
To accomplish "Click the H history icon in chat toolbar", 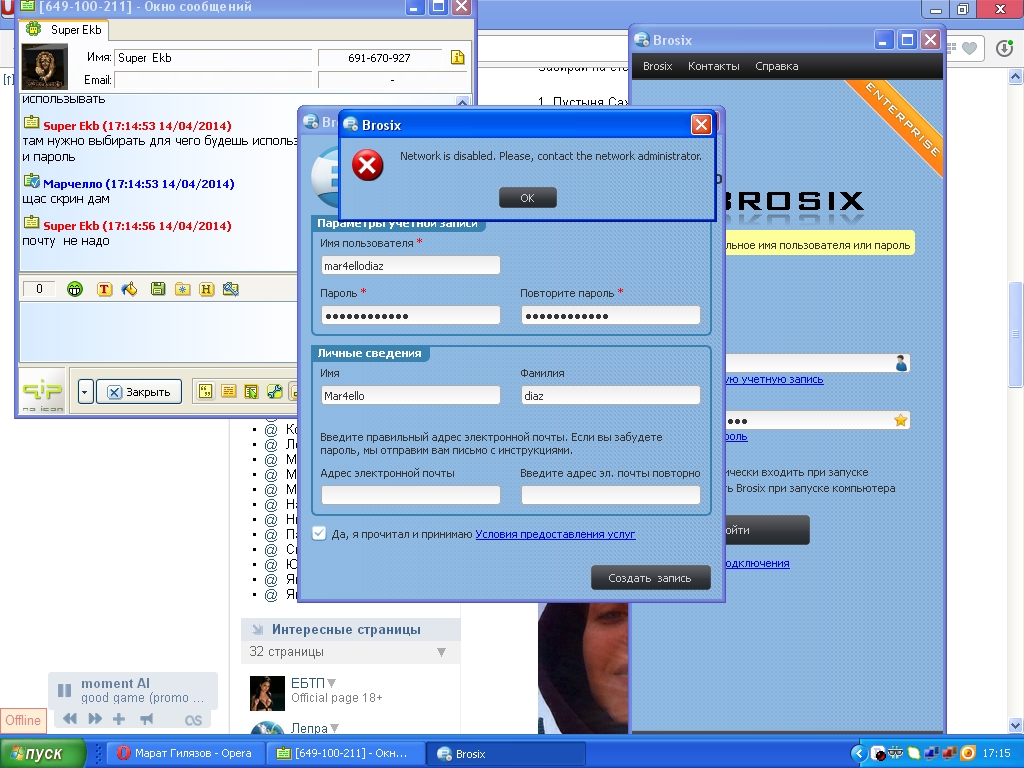I will (x=207, y=289).
